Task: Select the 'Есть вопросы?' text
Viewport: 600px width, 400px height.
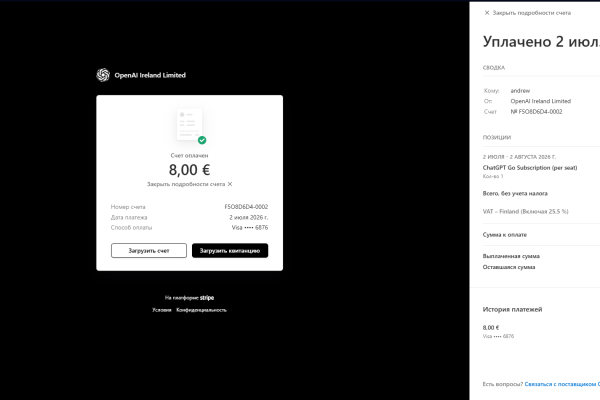Action: [503, 384]
